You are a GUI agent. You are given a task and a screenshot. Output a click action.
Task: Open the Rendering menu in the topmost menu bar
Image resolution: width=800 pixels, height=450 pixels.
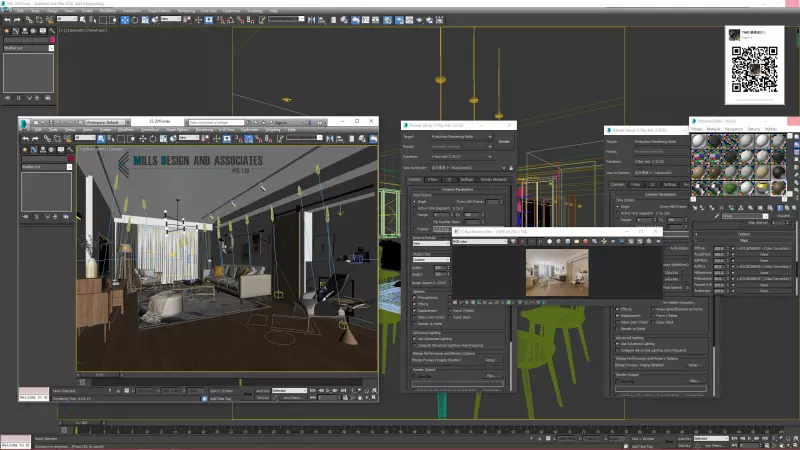point(184,10)
